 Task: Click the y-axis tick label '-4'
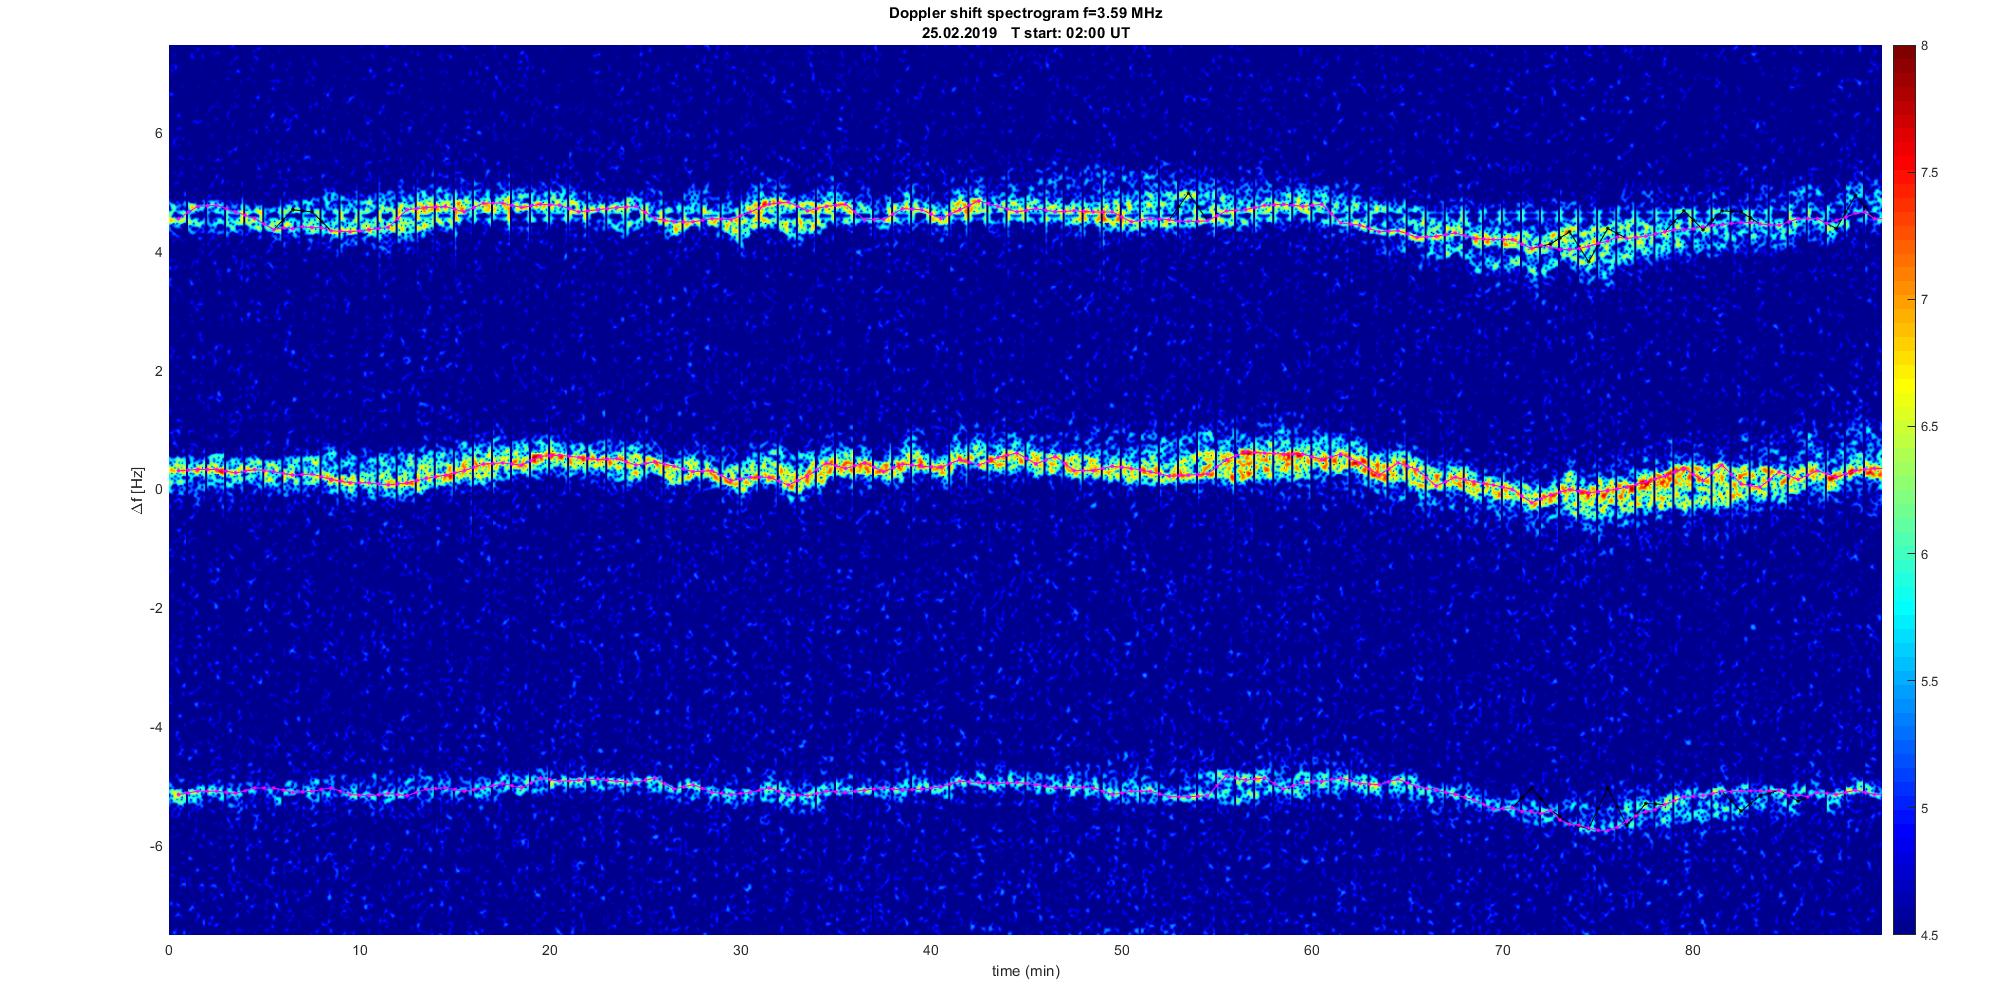click(156, 727)
